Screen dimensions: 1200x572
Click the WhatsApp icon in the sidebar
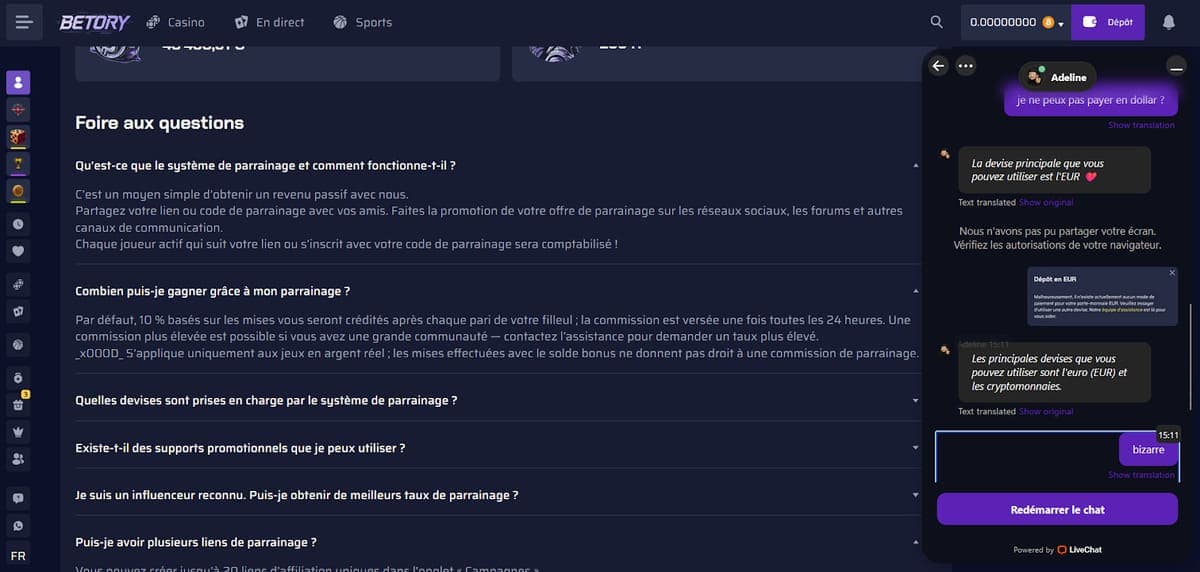tap(18, 525)
